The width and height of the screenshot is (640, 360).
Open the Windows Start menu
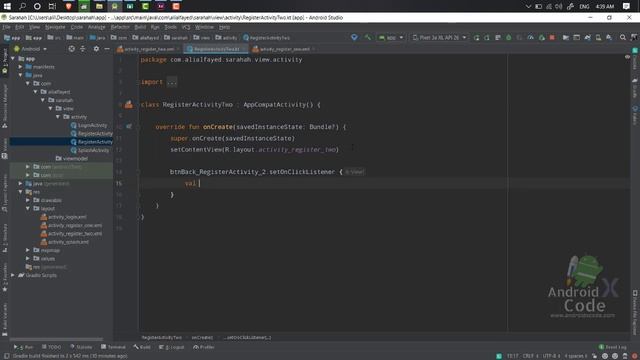pyautogui.click(x=7, y=6)
